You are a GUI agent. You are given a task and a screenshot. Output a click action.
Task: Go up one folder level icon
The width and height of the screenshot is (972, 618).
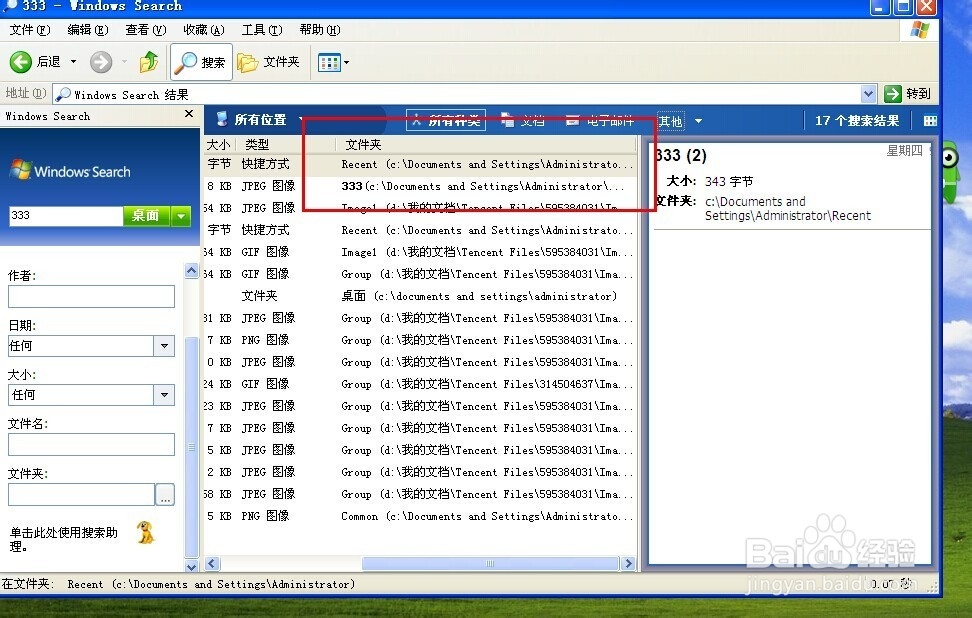click(149, 62)
